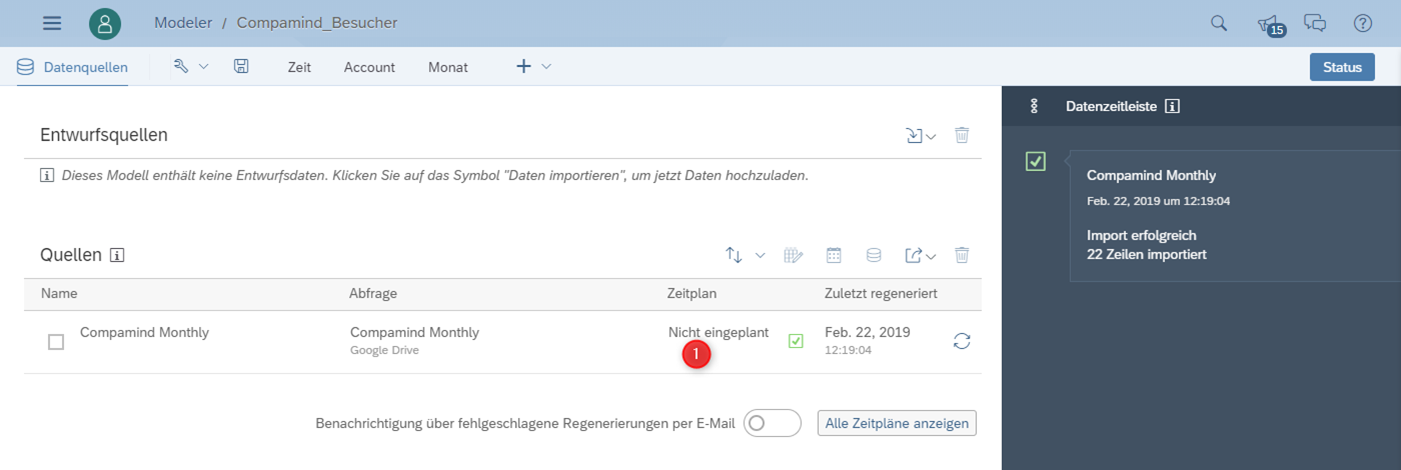Click the Abfrage column header
1401x470 pixels.
point(375,293)
